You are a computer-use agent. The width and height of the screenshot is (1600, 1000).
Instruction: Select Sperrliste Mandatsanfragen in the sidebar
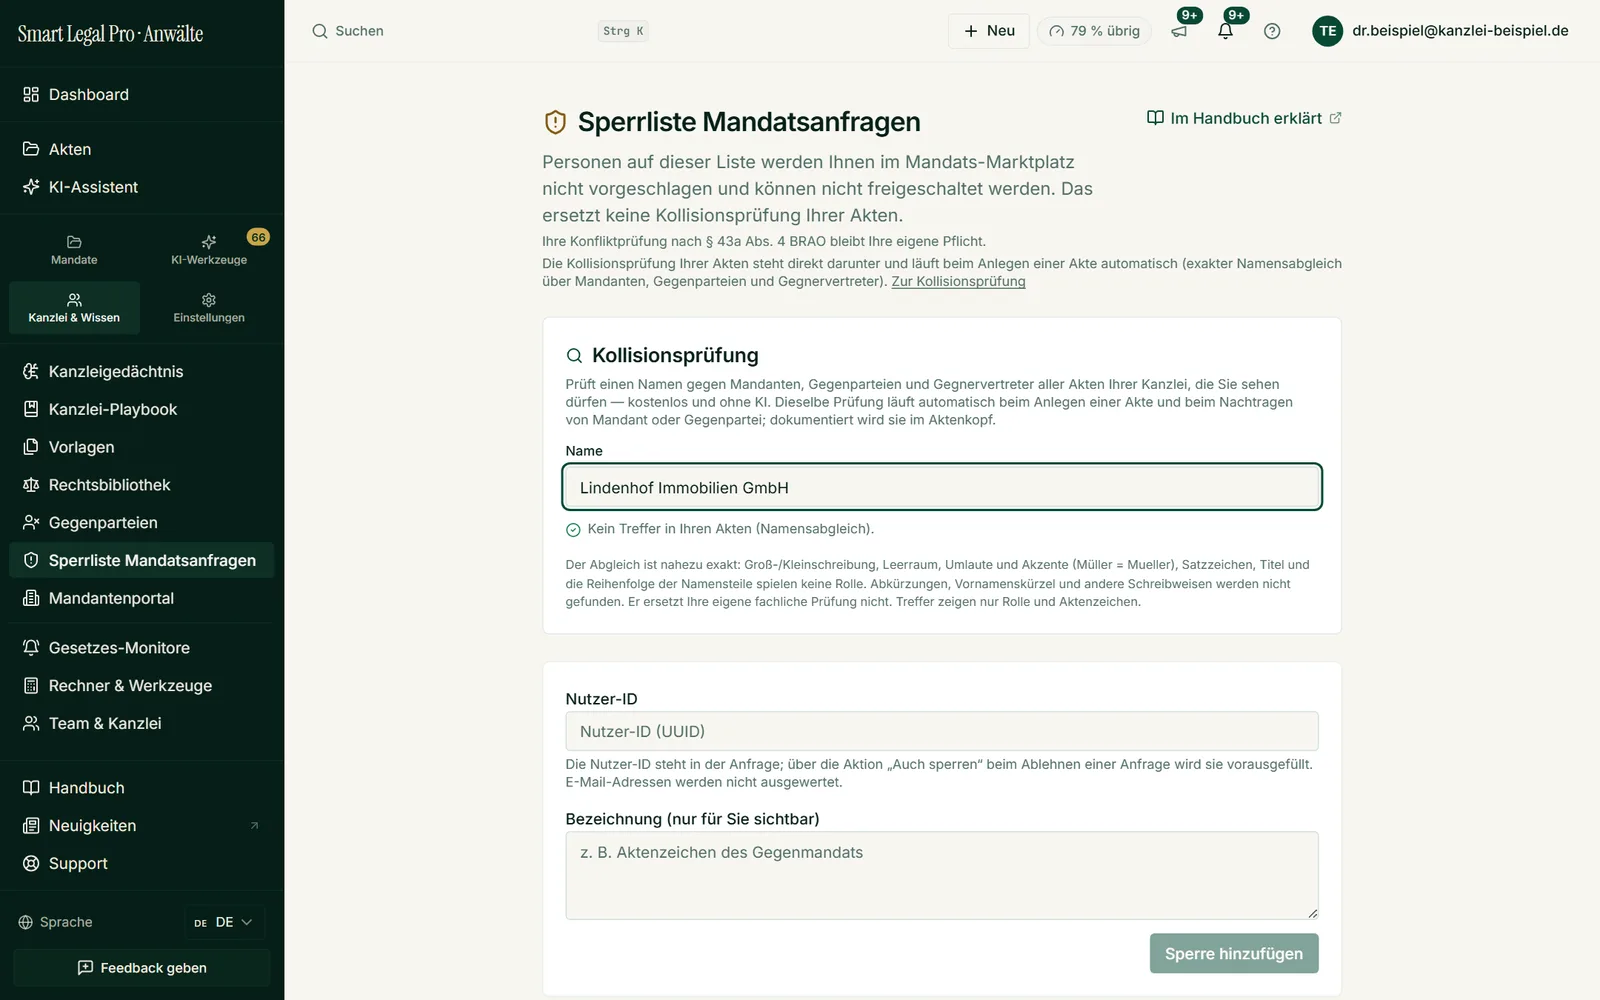click(142, 560)
